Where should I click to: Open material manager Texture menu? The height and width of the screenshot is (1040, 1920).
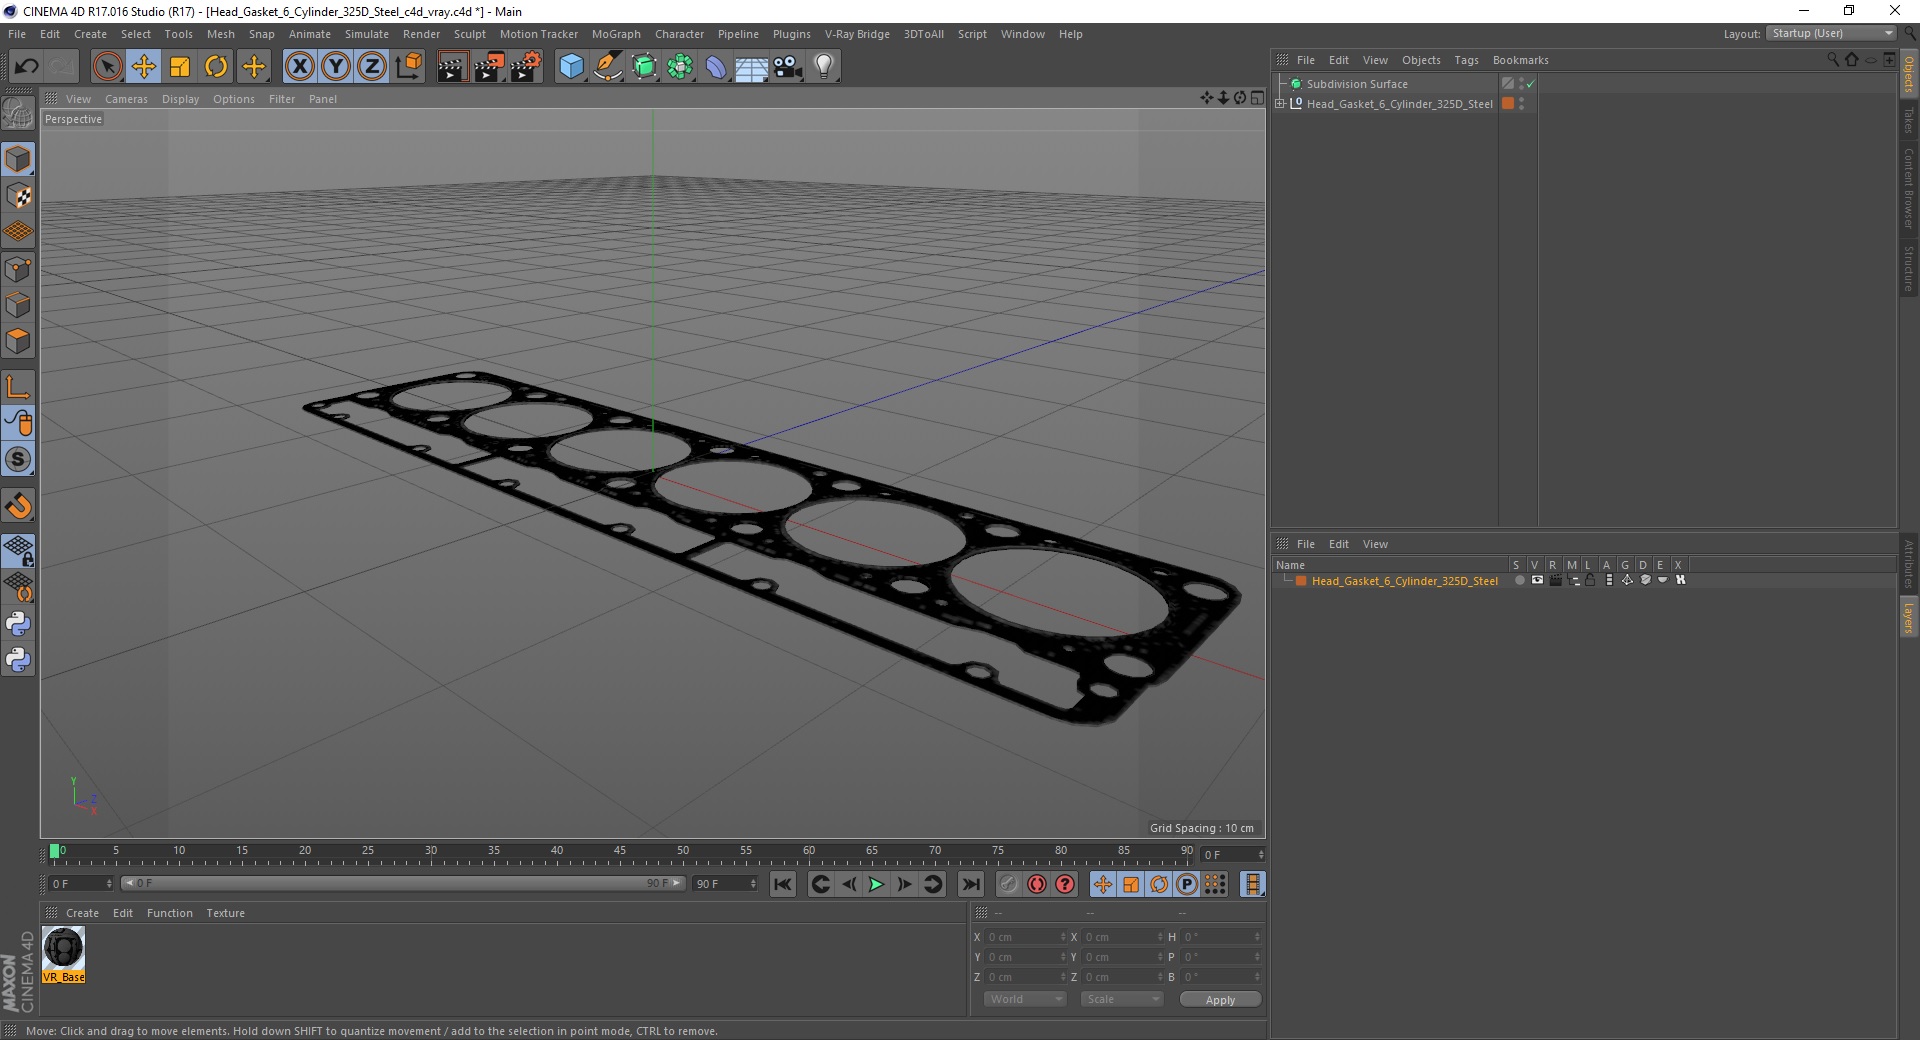point(225,913)
